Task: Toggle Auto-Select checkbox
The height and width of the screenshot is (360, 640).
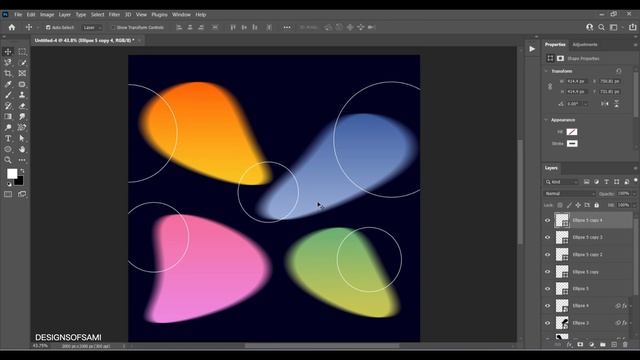Action: tap(48, 27)
